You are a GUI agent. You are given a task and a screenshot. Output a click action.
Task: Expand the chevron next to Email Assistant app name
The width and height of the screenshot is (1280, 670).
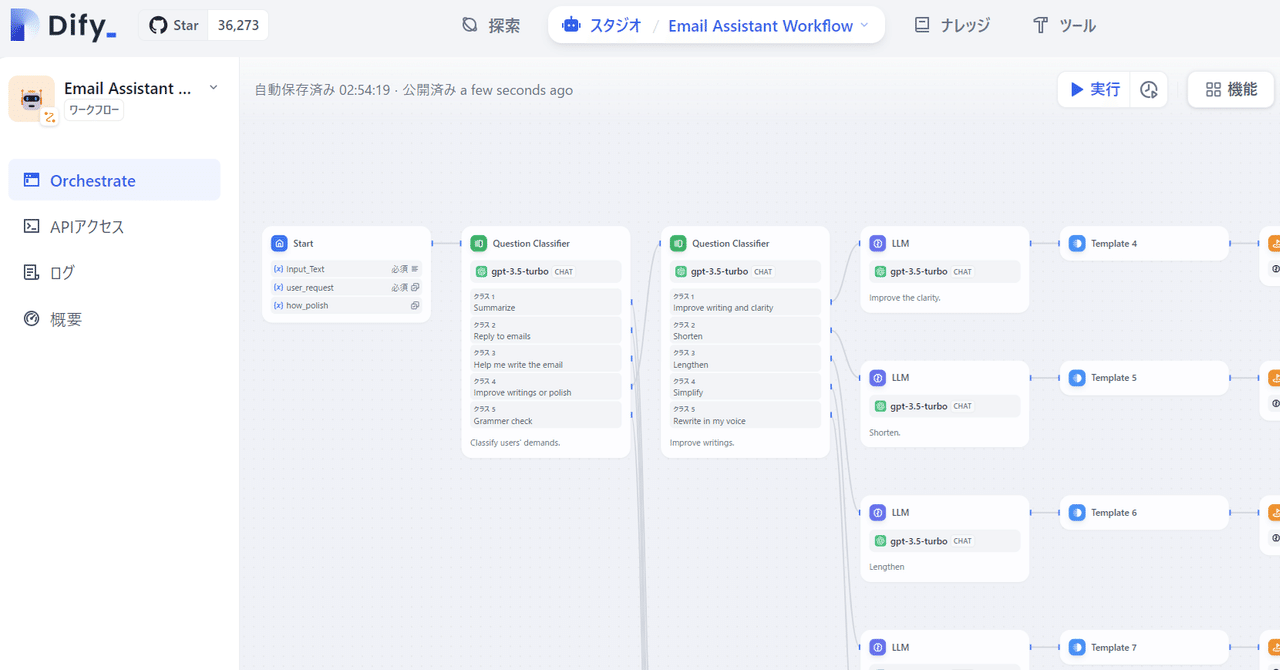point(213,88)
